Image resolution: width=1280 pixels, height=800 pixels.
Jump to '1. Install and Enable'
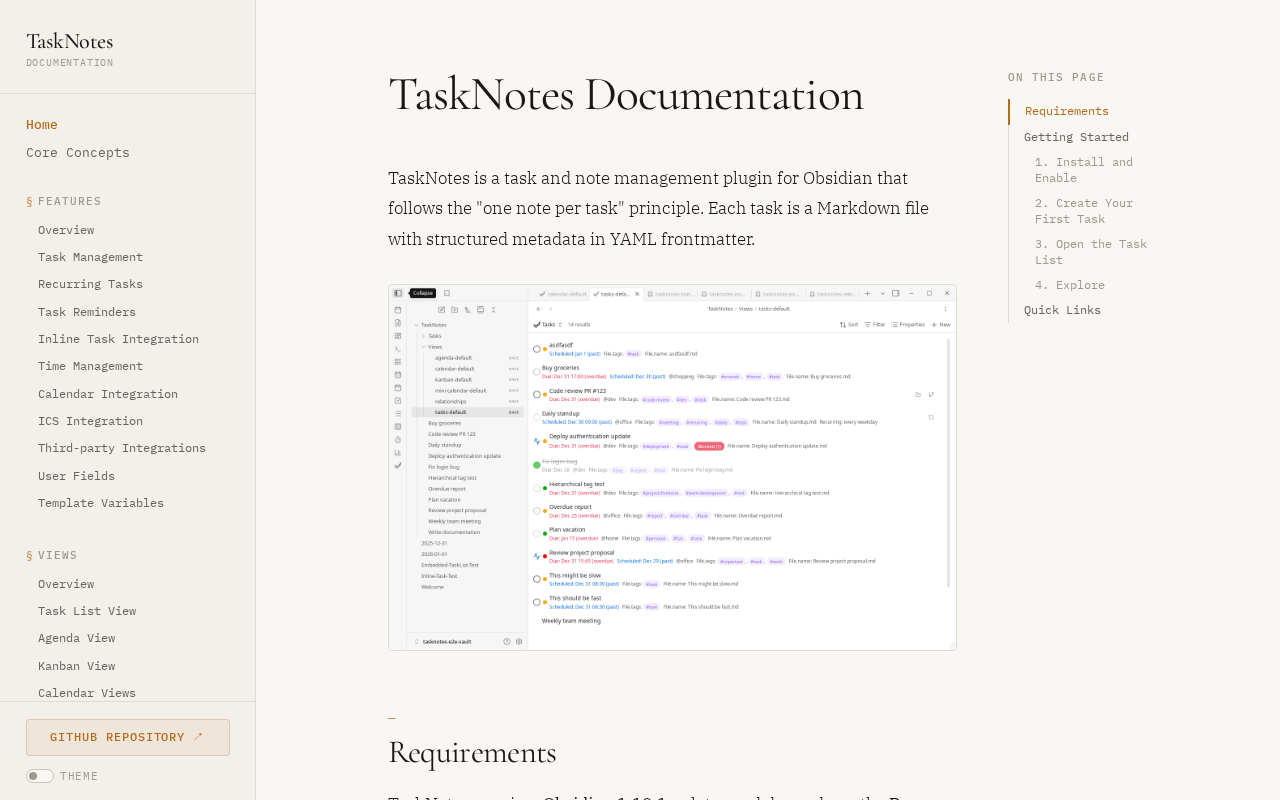1084,170
